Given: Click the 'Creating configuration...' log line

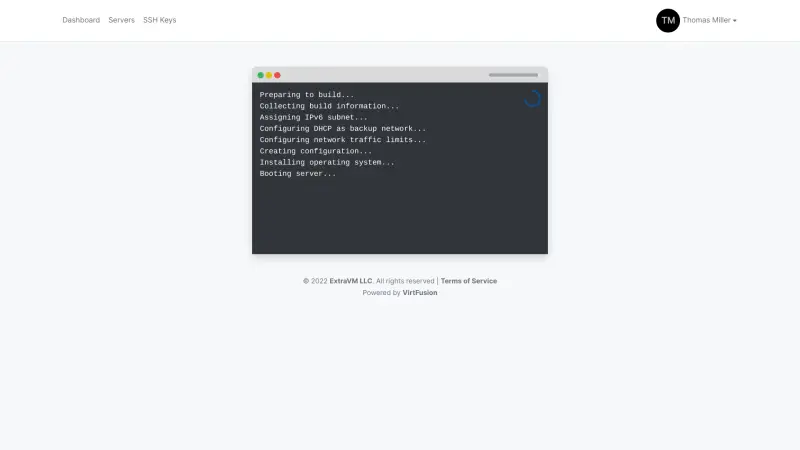Looking at the screenshot, I should (x=316, y=152).
